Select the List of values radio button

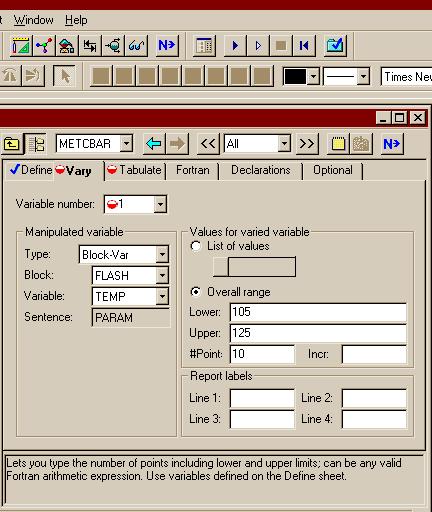point(196,246)
